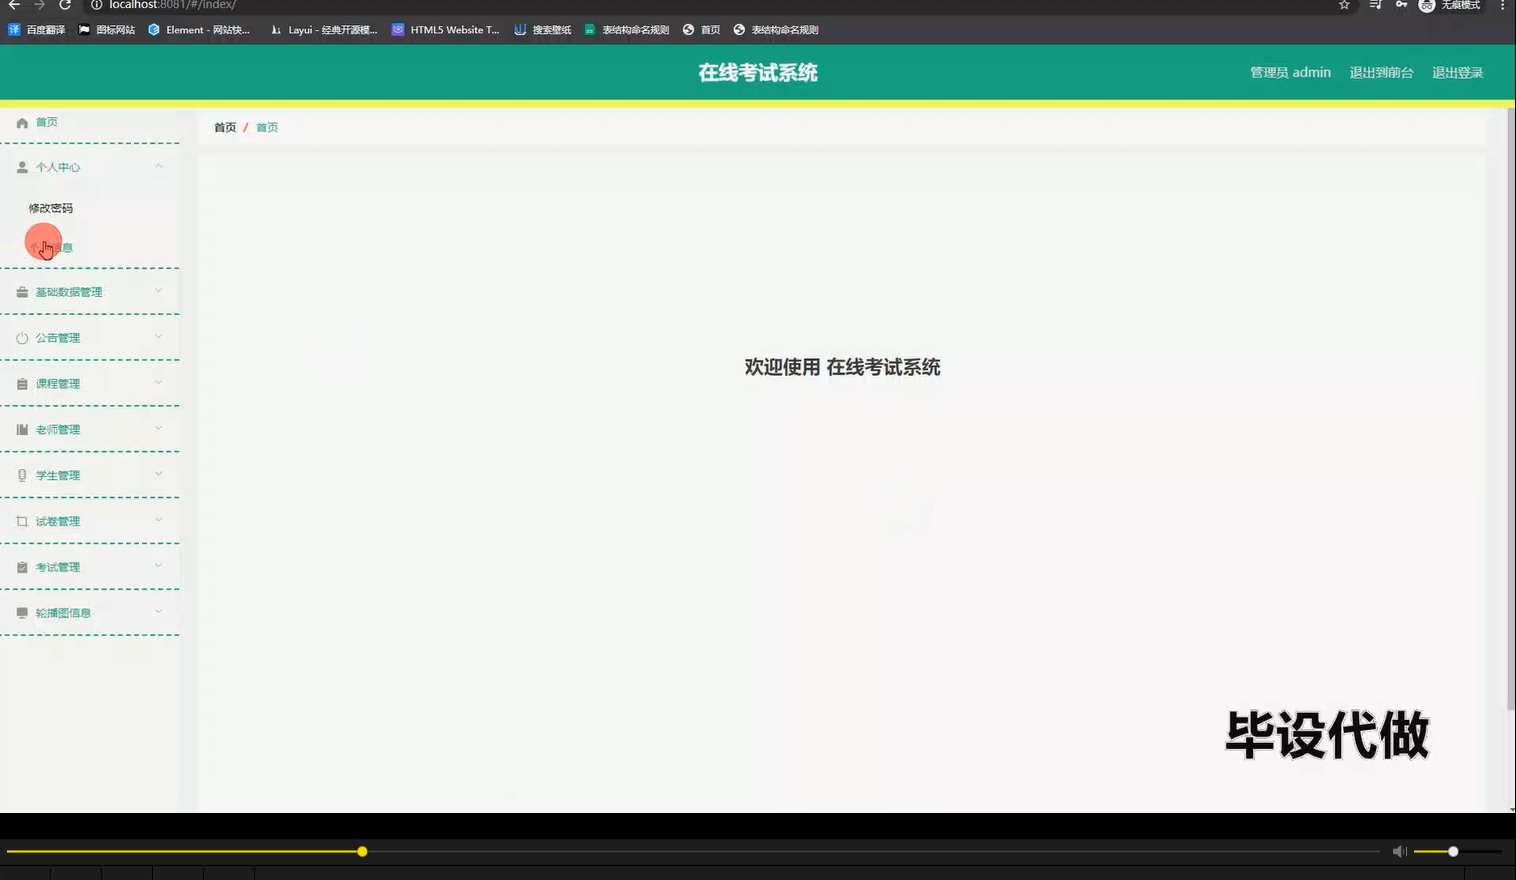Toggle the bookmark star in the address bar
Screen dimensions: 1516x880
pyautogui.click(x=1343, y=5)
